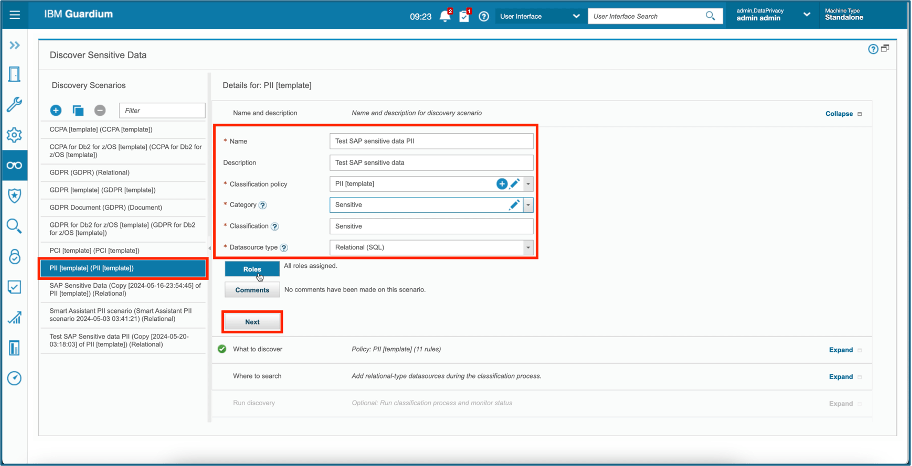The width and height of the screenshot is (912, 466).
Task: Select GDPR for Db2 for z/OS scenario
Action: click(x=123, y=229)
